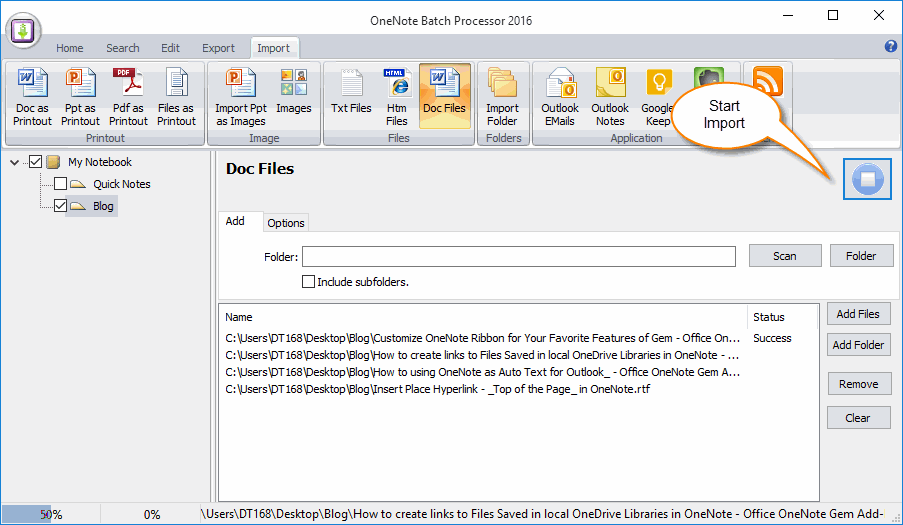Select the 'OneNote as Auto Text' file row

click(x=518, y=372)
